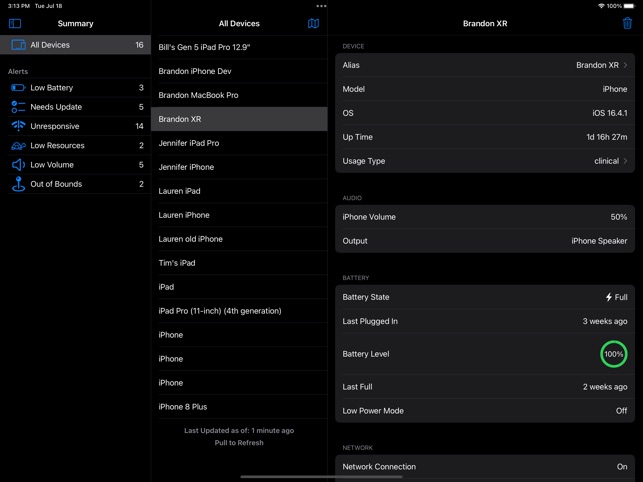The height and width of the screenshot is (482, 643).
Task: Tap the Output iPhone Speaker row
Action: click(x=485, y=241)
